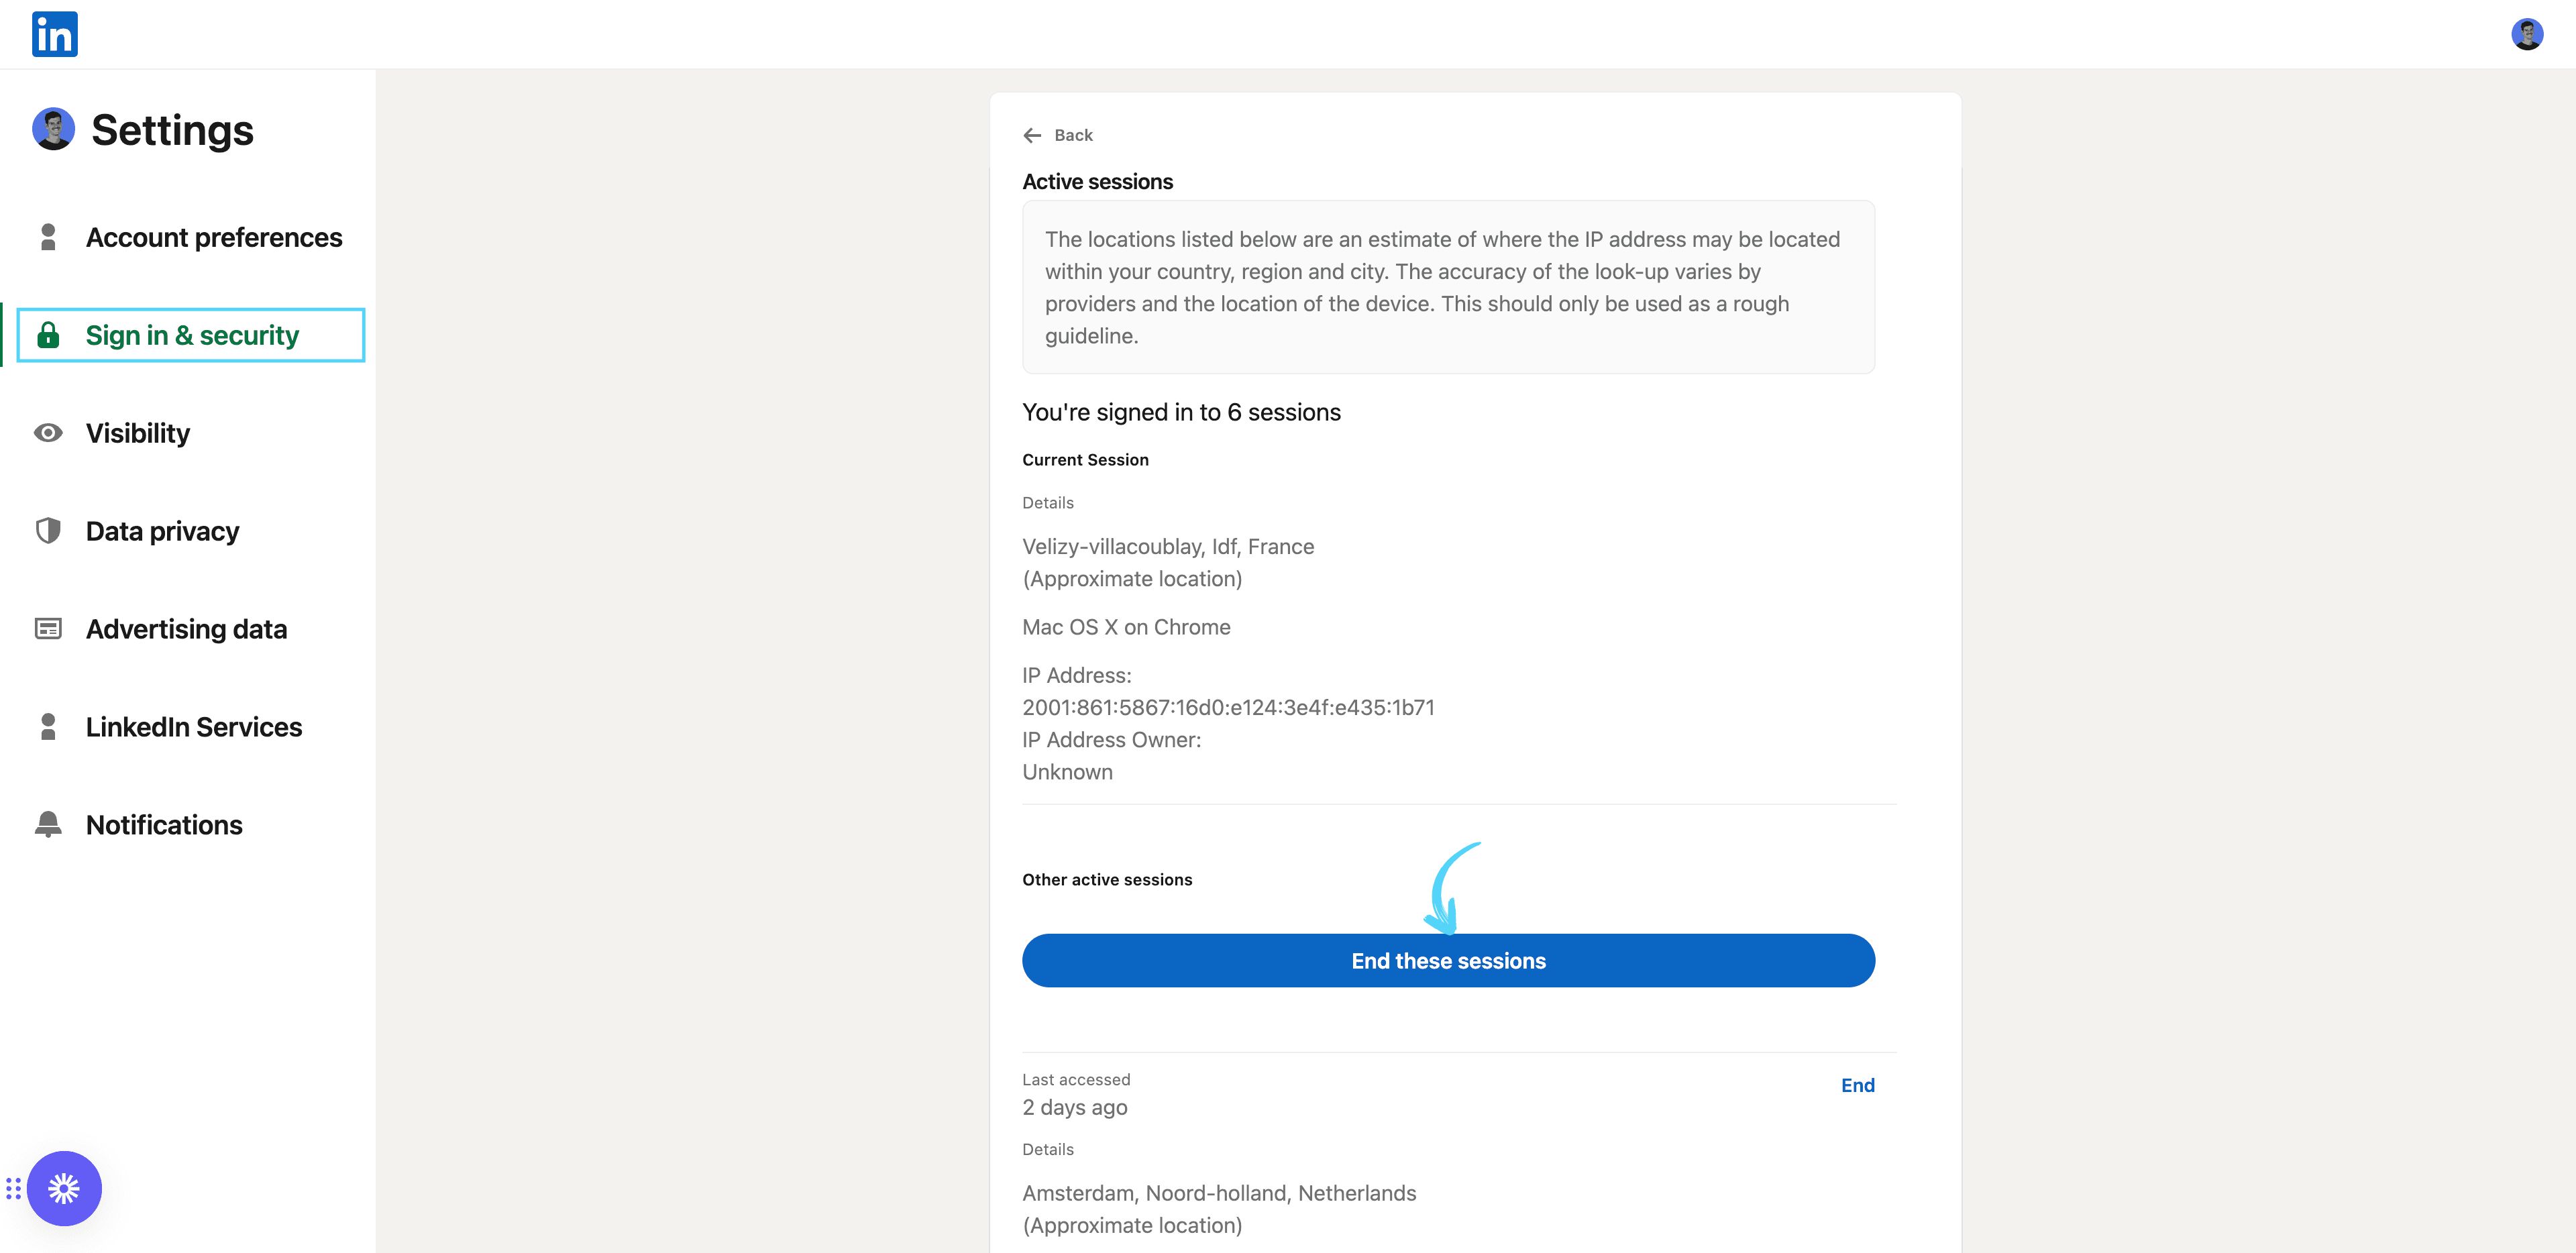Go Back to the previous page
Image resolution: width=2576 pixels, height=1253 pixels.
click(1073, 135)
